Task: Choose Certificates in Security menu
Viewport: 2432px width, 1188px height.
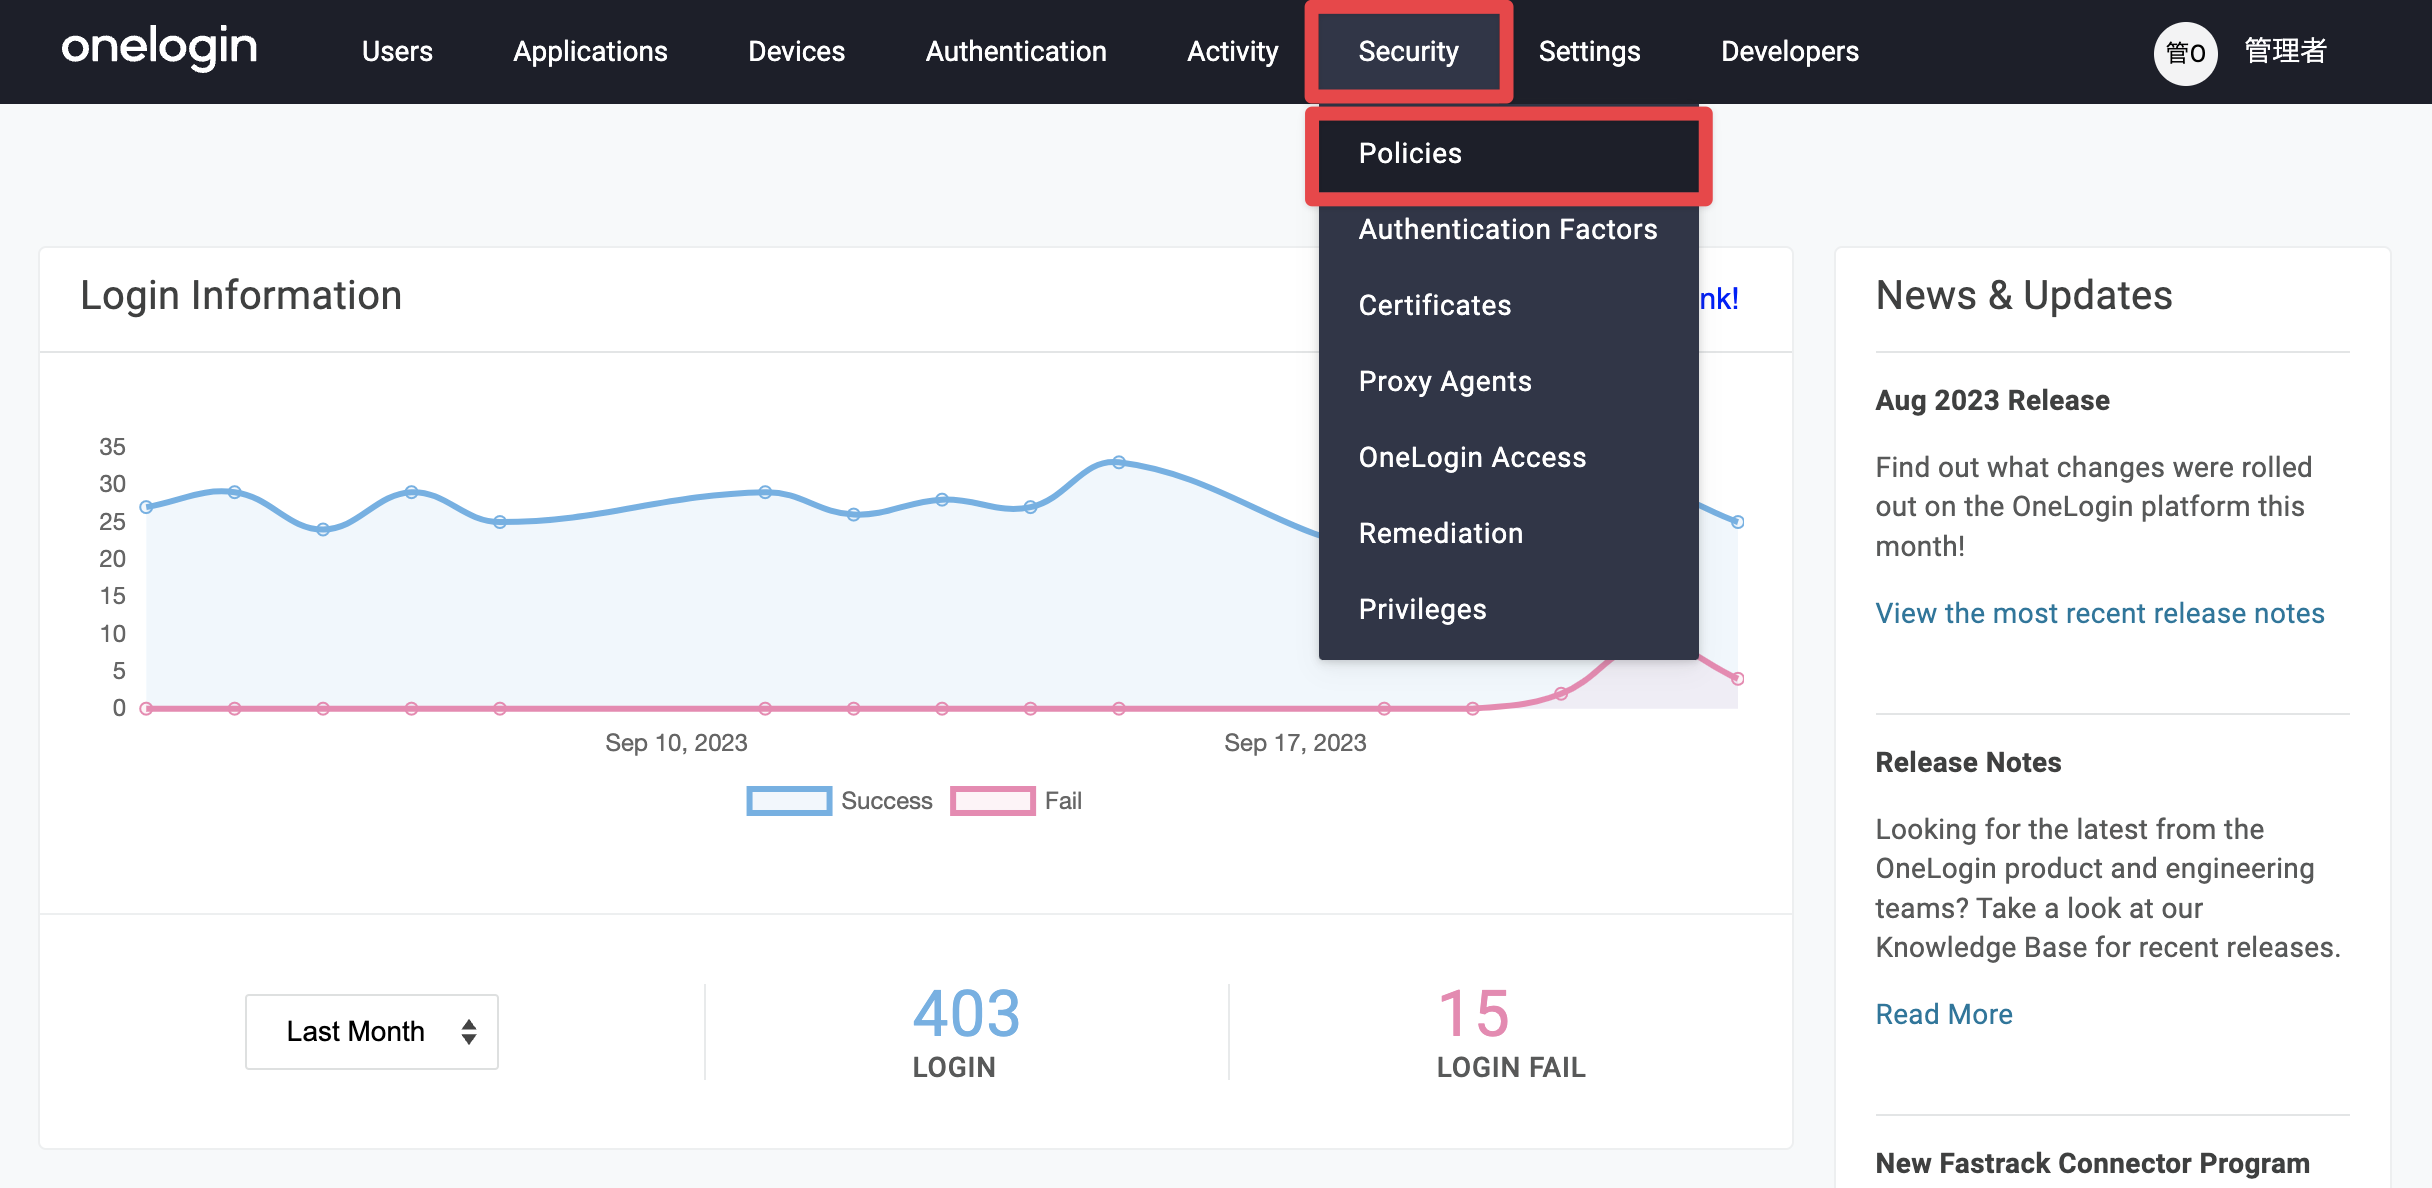Action: (1508, 305)
